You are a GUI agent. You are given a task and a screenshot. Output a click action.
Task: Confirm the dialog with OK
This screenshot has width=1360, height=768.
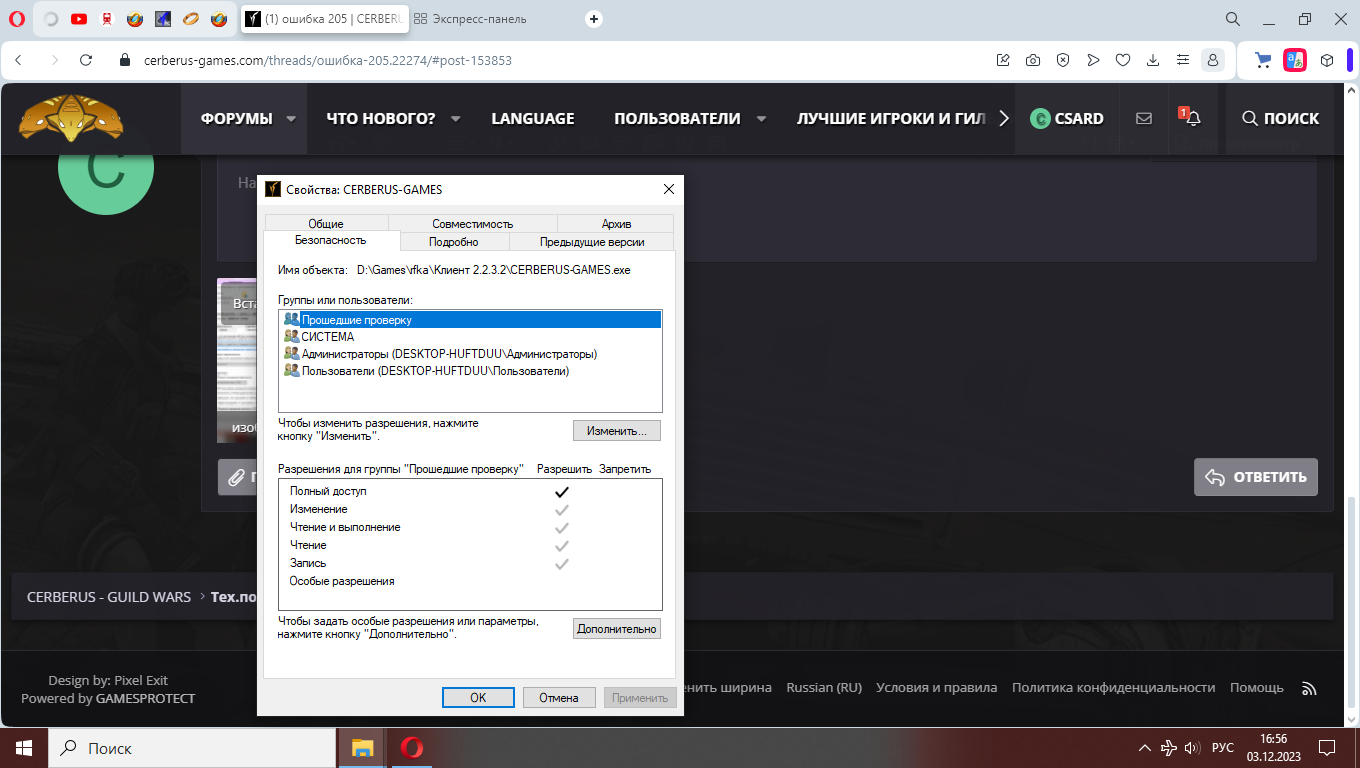[478, 698]
